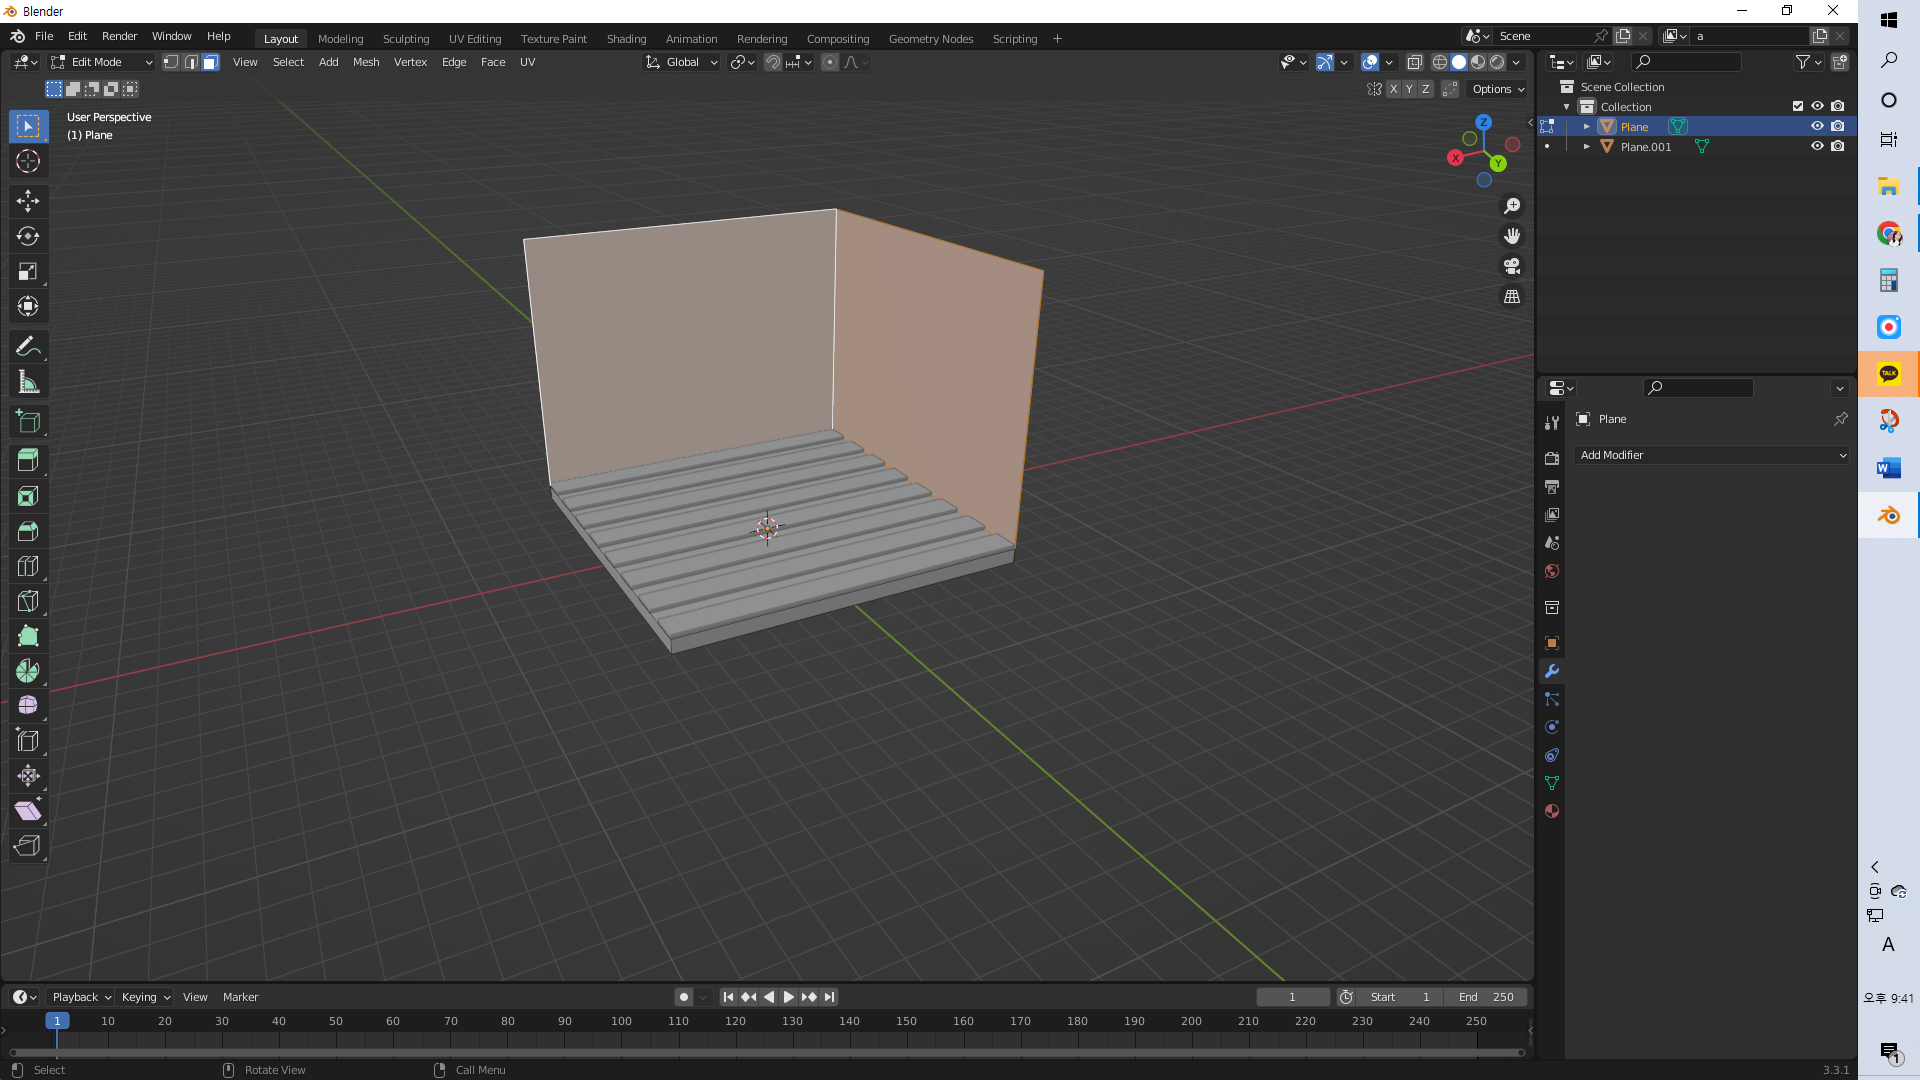1920x1080 pixels.
Task: Expand the Plane.001 tree item
Action: click(1587, 146)
